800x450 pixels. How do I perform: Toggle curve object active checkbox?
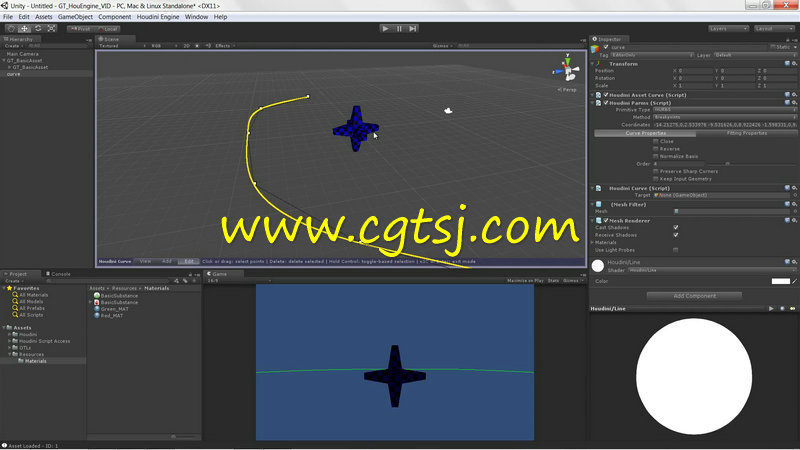pos(606,47)
